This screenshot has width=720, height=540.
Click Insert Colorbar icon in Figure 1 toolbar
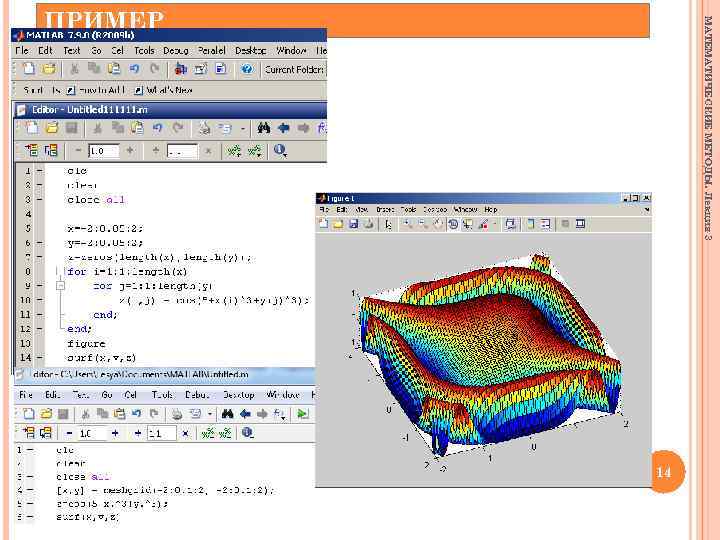coord(531,224)
